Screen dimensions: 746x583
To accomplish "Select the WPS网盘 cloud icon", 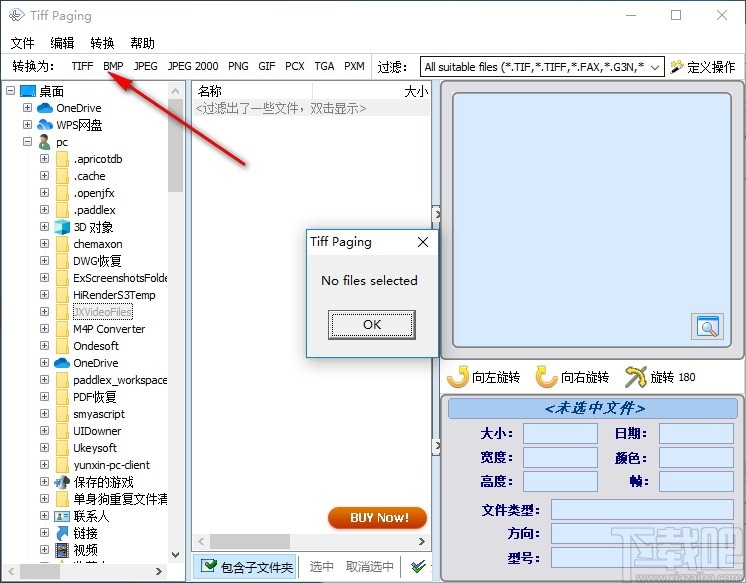I will [45, 125].
